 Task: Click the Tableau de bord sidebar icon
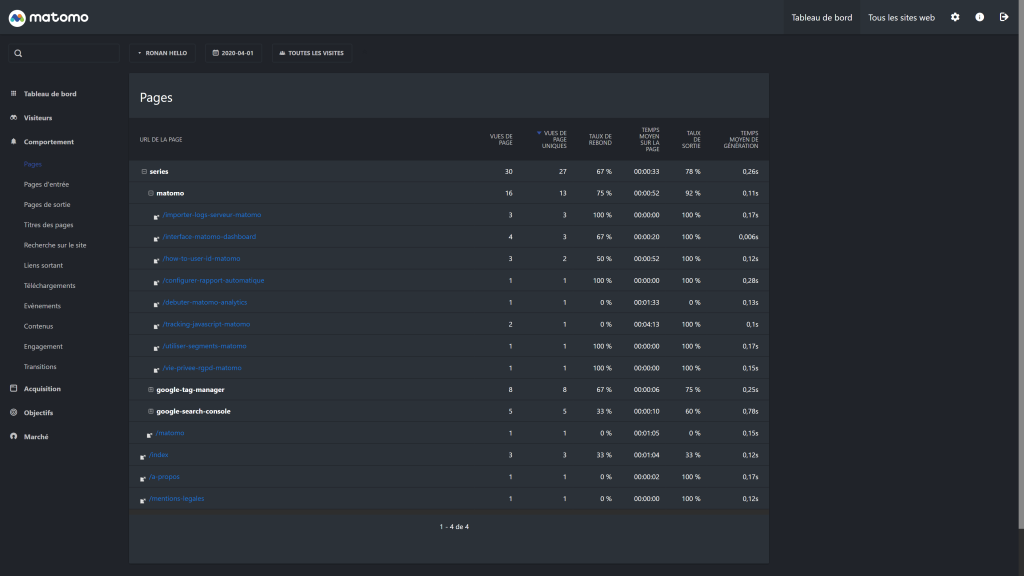coord(14,93)
